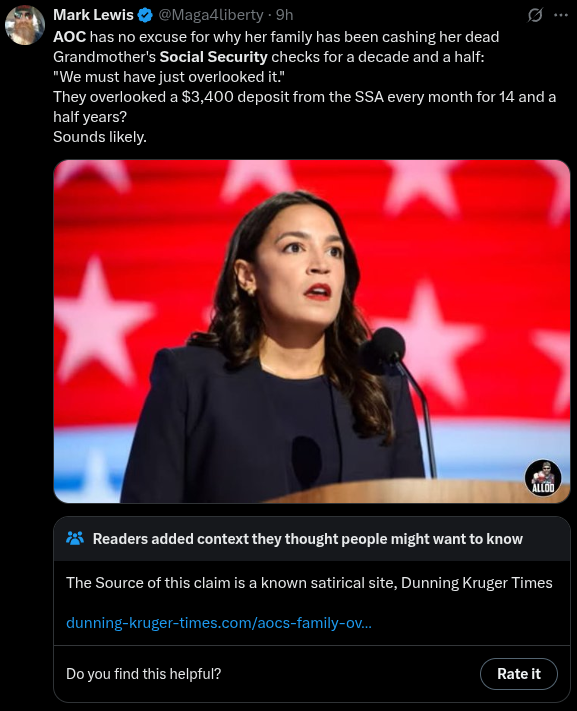Viewport: 577px width, 711px height.
Task: Follow the dunning-kruger-times.com link
Action: tap(219, 623)
